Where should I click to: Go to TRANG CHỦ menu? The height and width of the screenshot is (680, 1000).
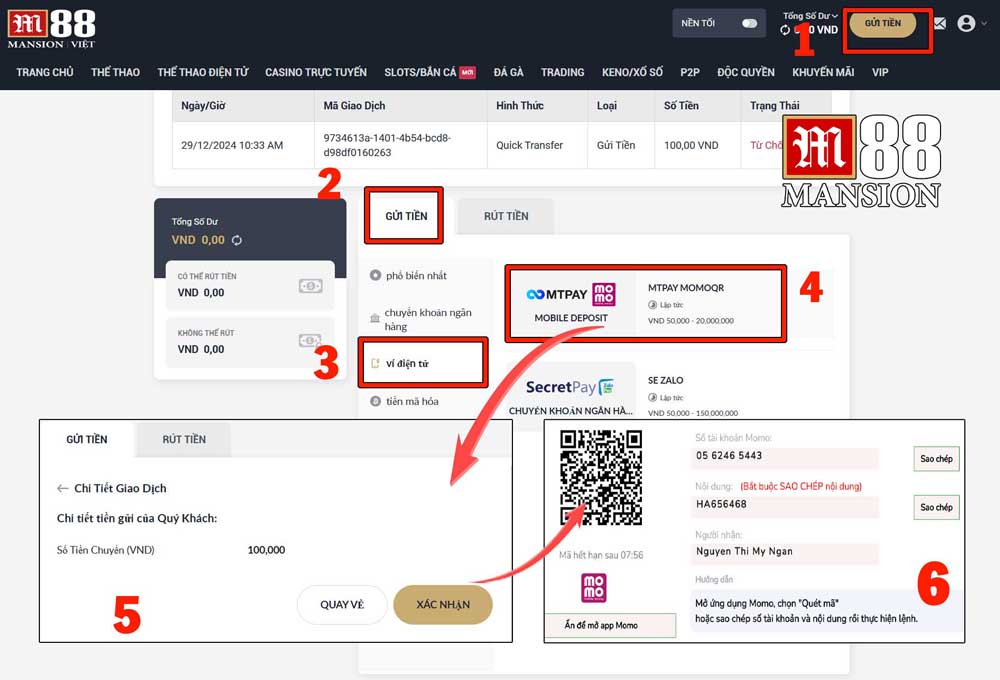(45, 72)
